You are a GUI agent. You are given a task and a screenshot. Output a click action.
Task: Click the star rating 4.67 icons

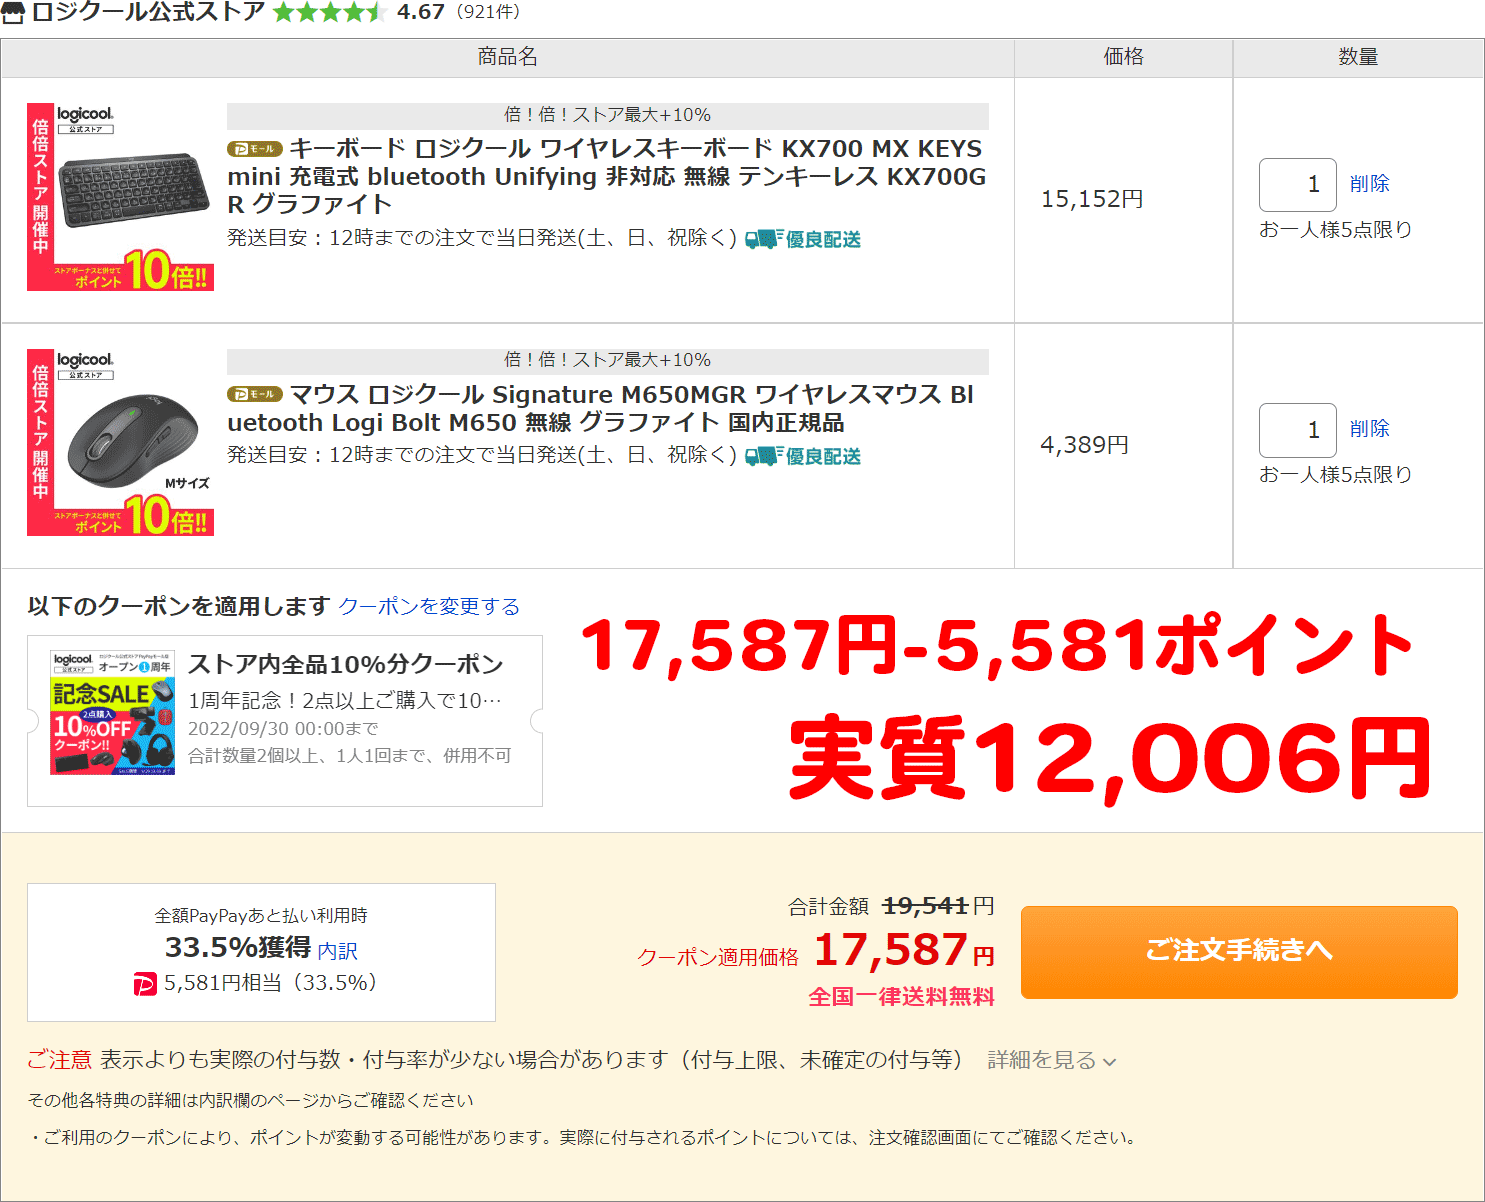[x=329, y=13]
